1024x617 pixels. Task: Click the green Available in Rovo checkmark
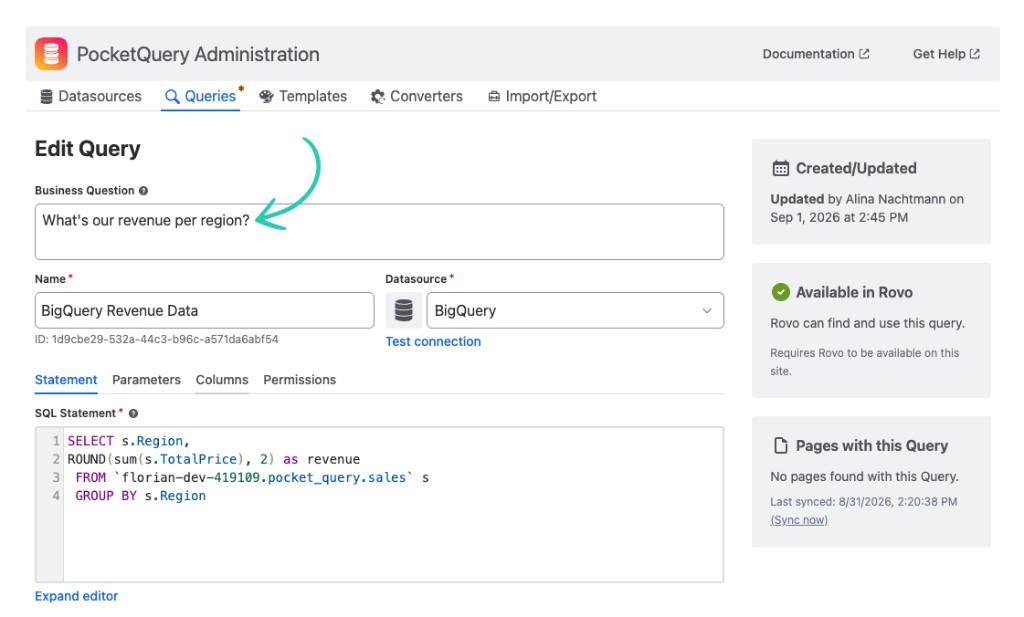pos(780,293)
